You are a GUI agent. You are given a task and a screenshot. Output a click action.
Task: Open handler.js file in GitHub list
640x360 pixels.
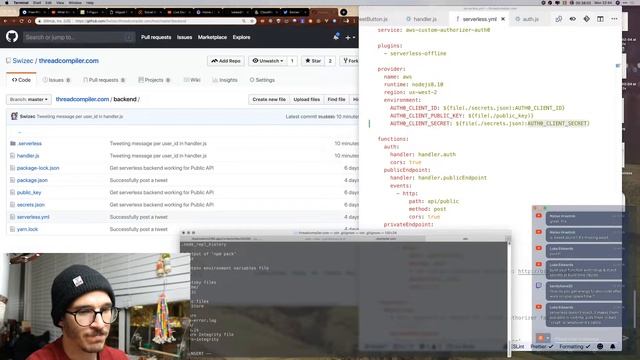28,156
